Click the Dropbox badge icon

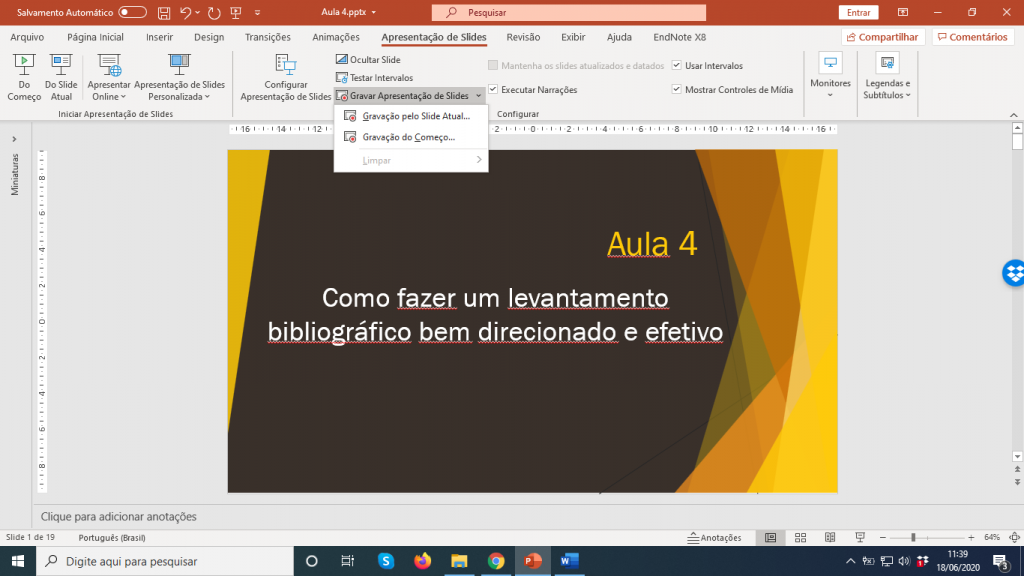[x=1013, y=273]
